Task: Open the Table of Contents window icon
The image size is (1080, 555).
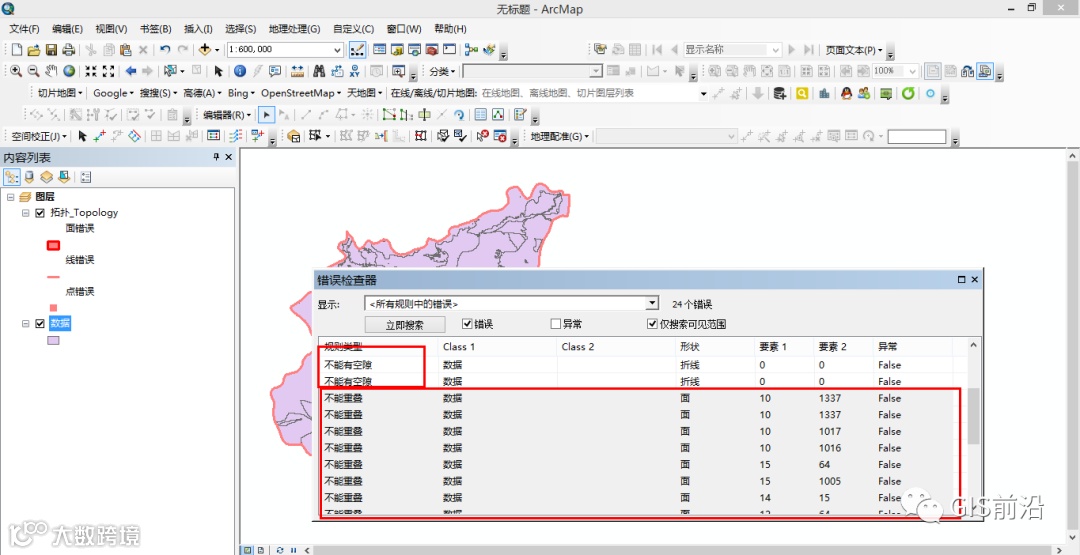Action: coord(379,50)
